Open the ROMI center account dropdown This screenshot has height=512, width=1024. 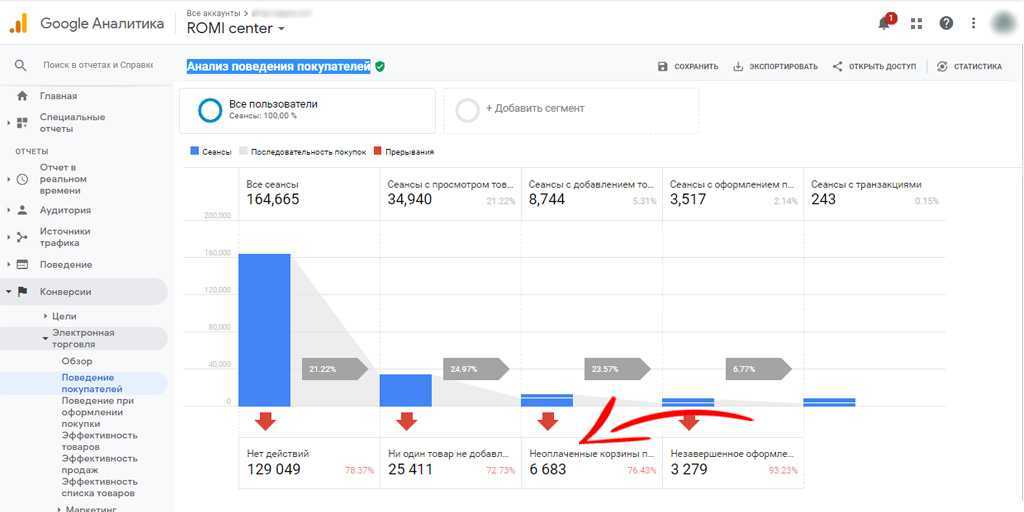pyautogui.click(x=236, y=29)
